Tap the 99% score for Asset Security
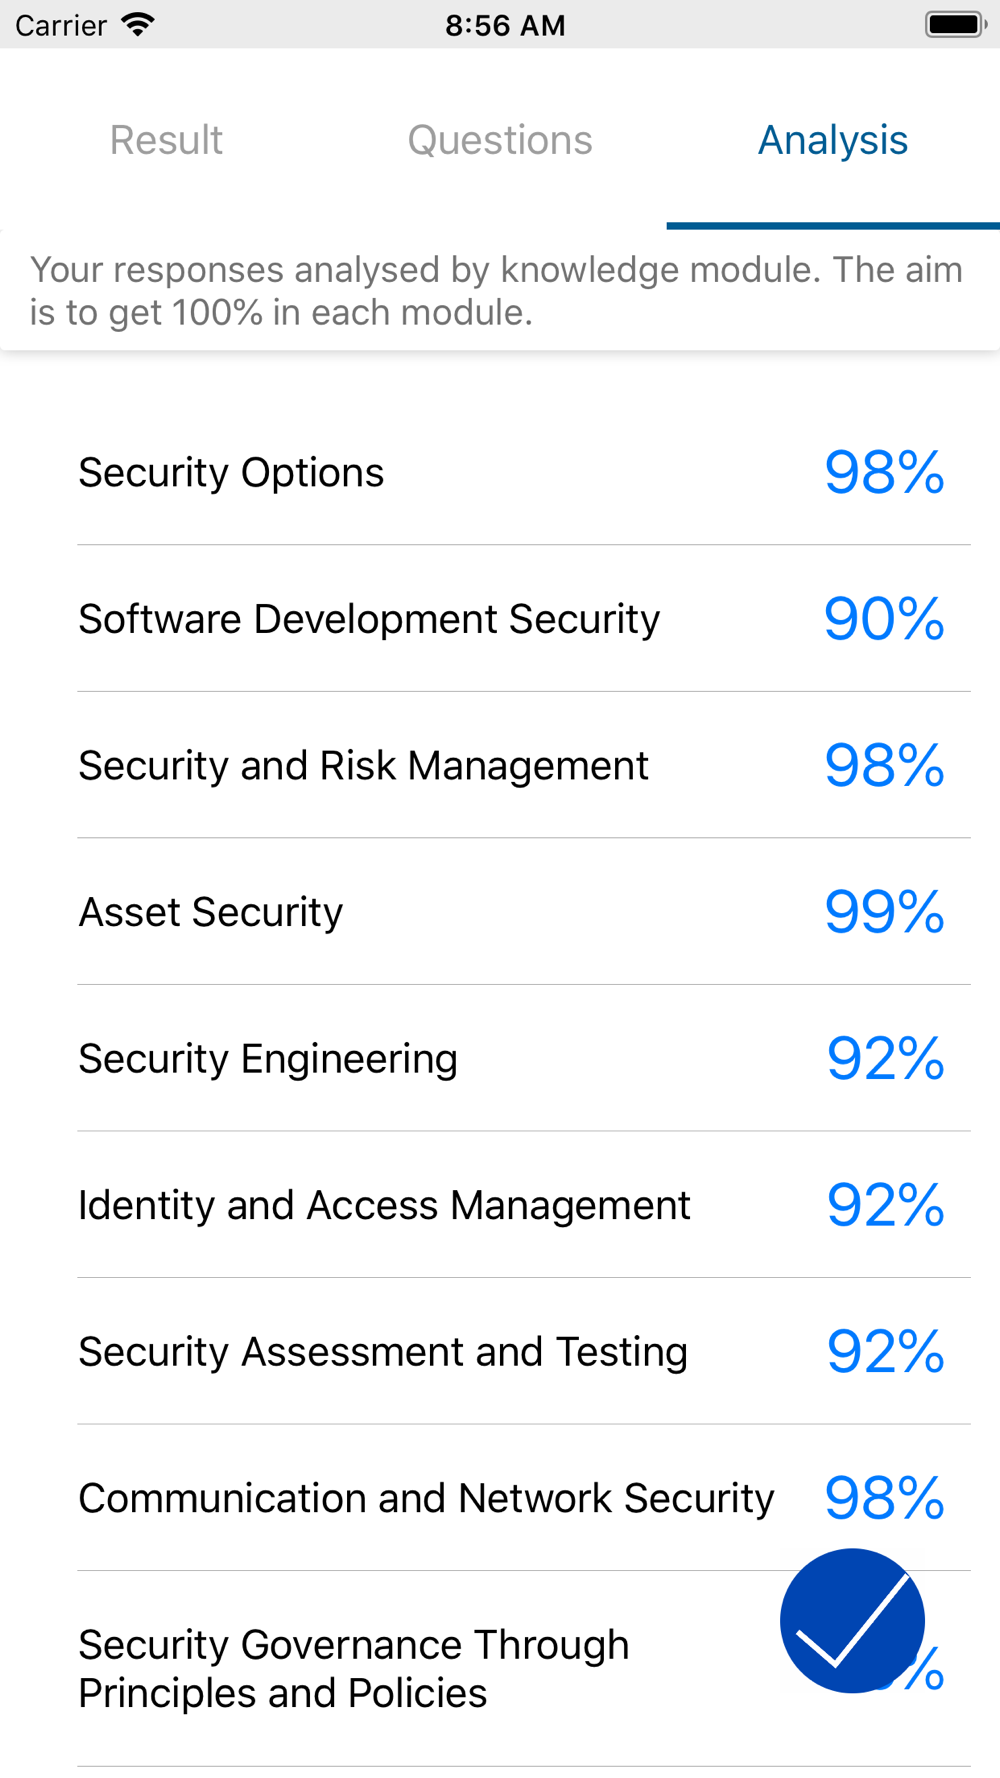Viewport: 1000px width, 1778px height. pyautogui.click(x=885, y=912)
